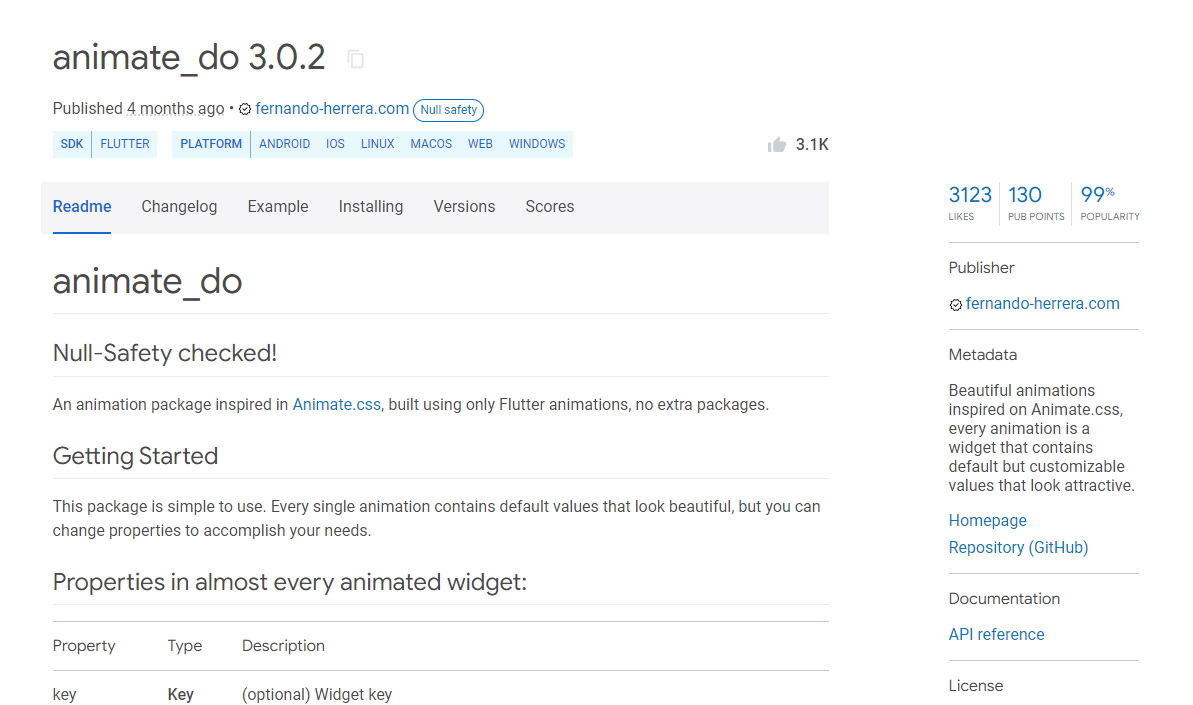Go to the Installing tab
Screen dimensions: 1193x705
[371, 207]
